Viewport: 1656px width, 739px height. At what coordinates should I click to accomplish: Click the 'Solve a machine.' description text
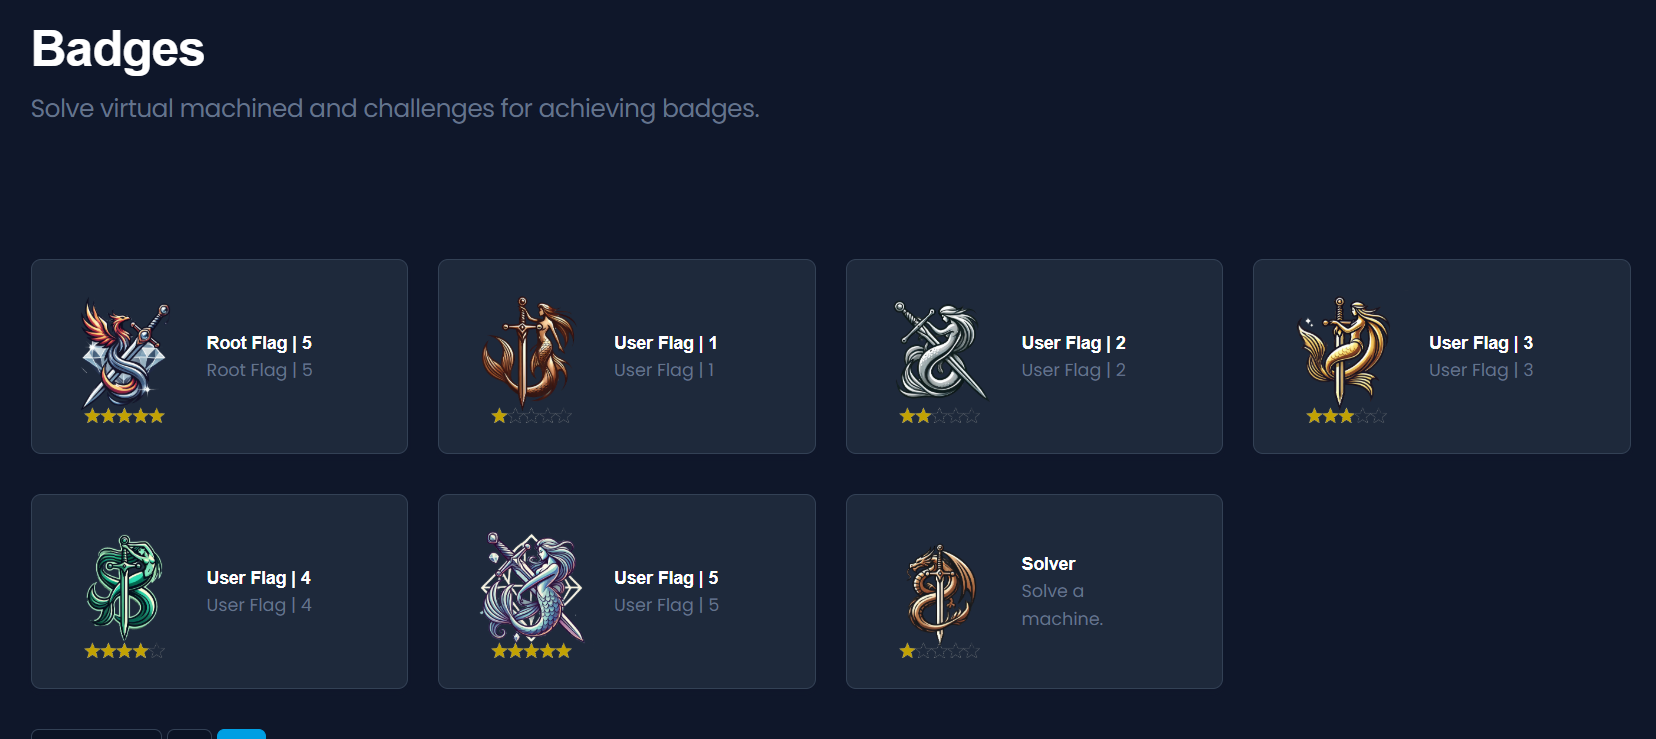coord(1062,605)
